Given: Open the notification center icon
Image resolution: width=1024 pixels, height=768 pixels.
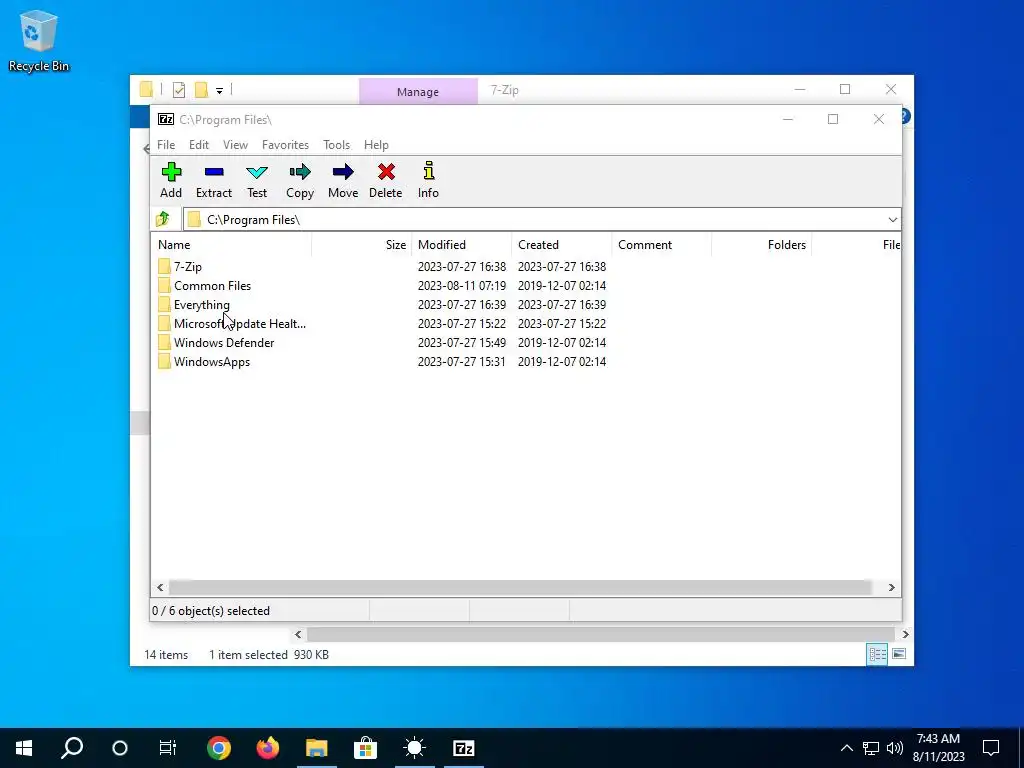Looking at the screenshot, I should pyautogui.click(x=991, y=748).
